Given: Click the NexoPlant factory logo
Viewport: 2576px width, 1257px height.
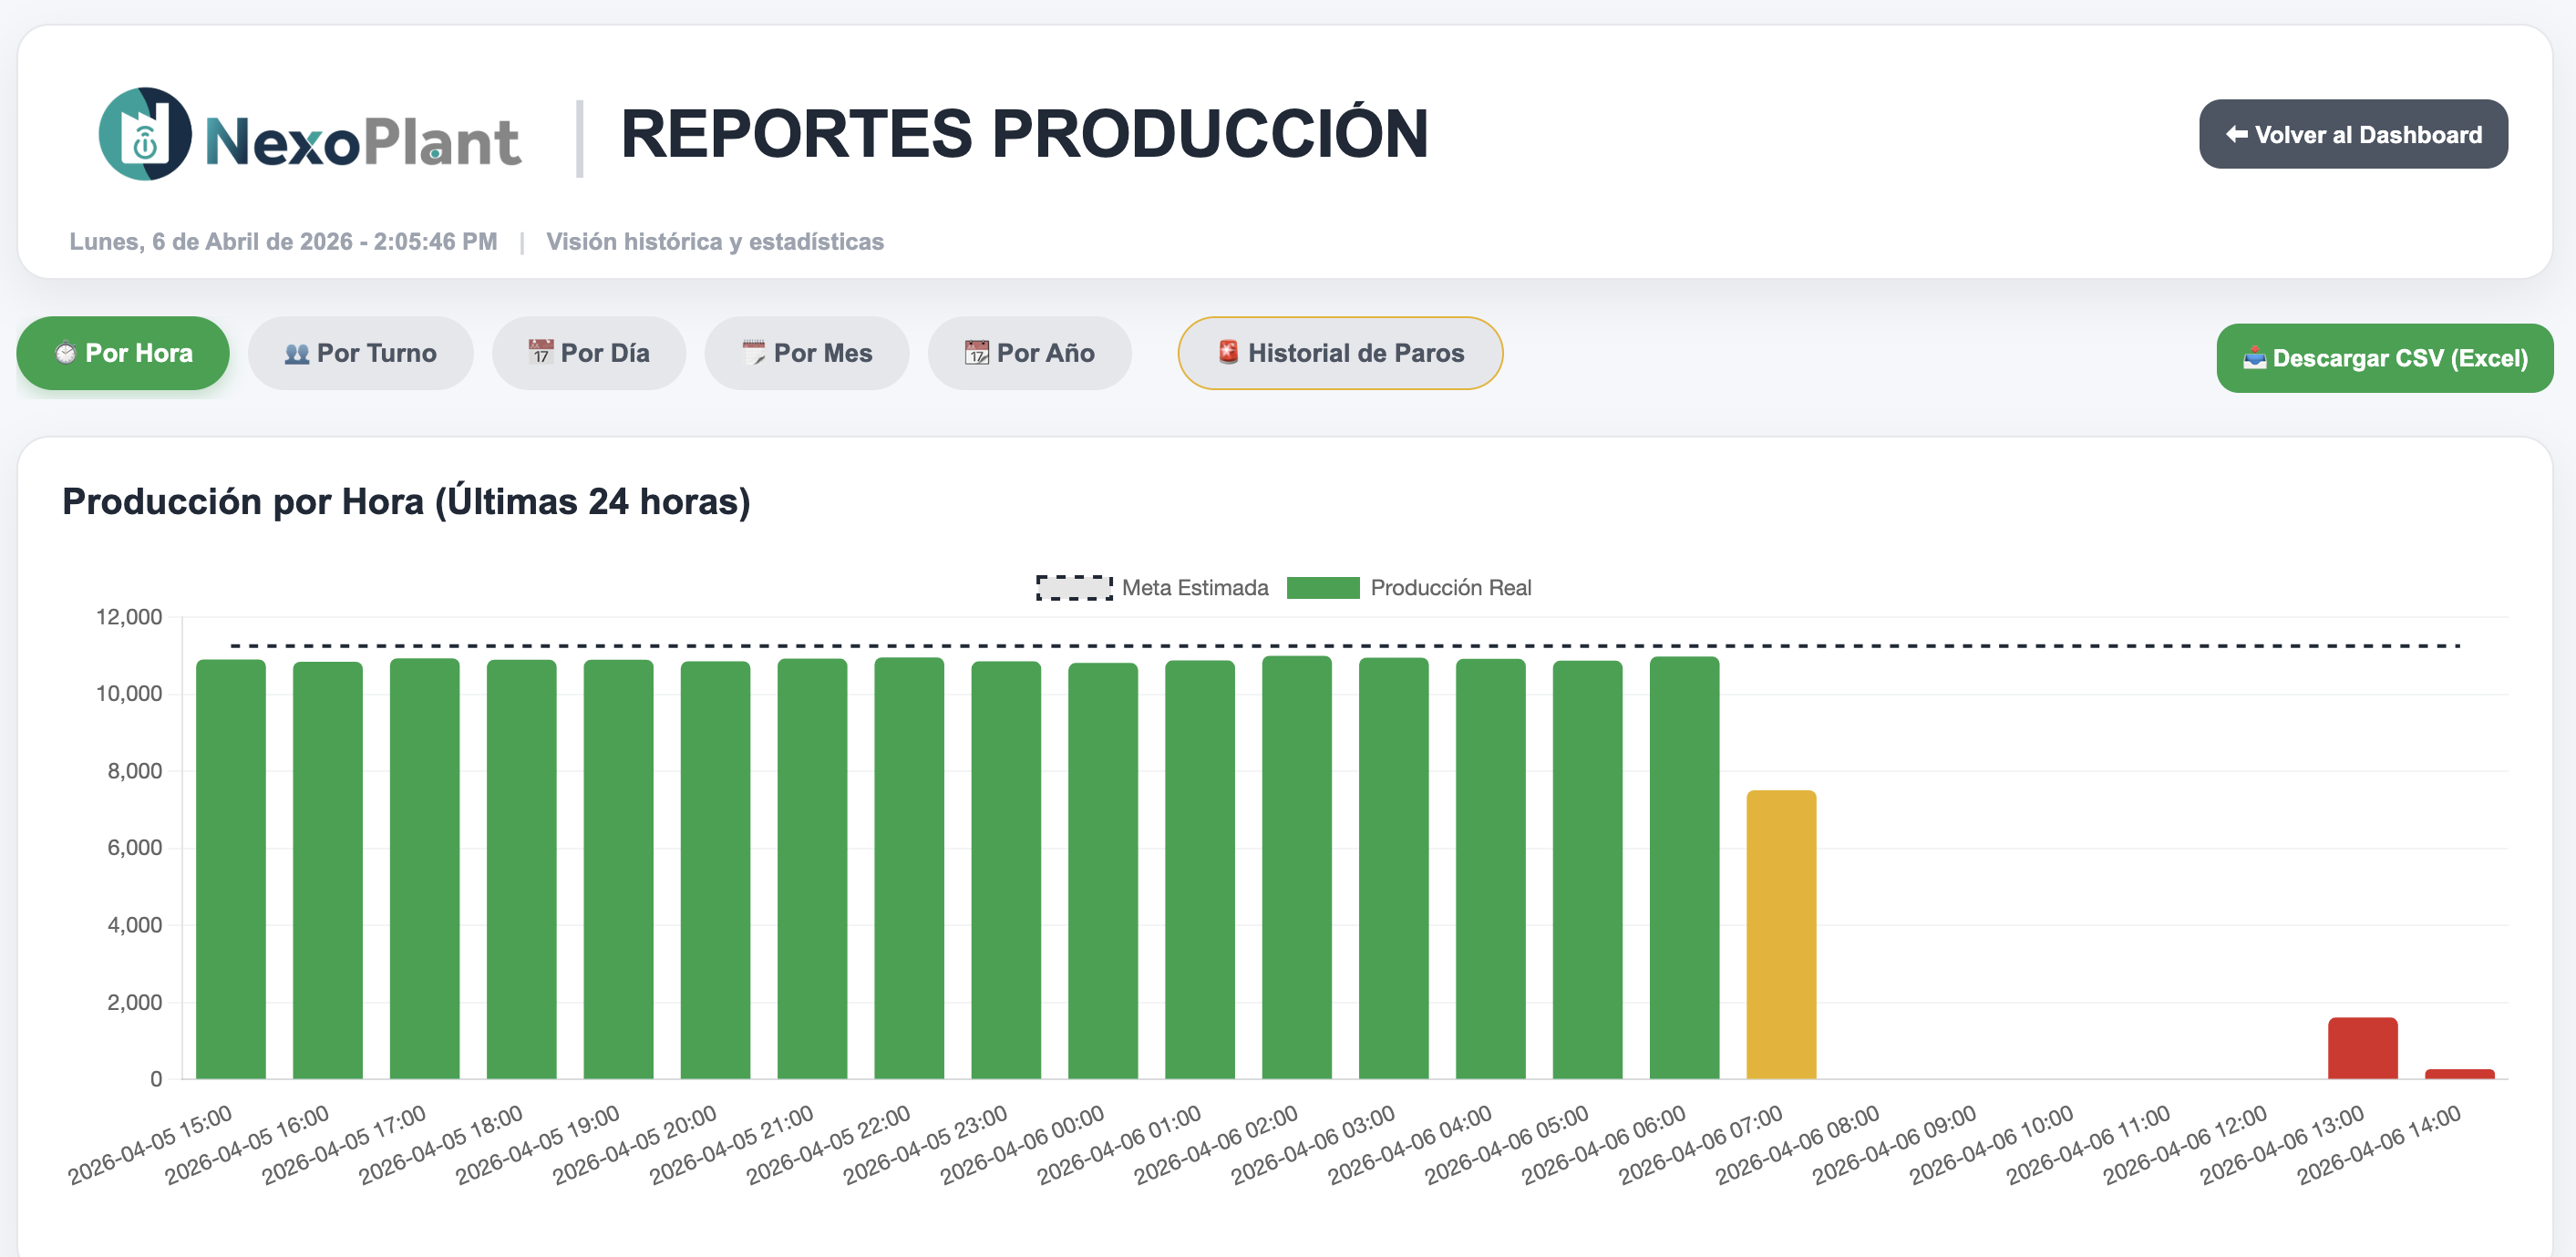Looking at the screenshot, I should click(x=146, y=135).
